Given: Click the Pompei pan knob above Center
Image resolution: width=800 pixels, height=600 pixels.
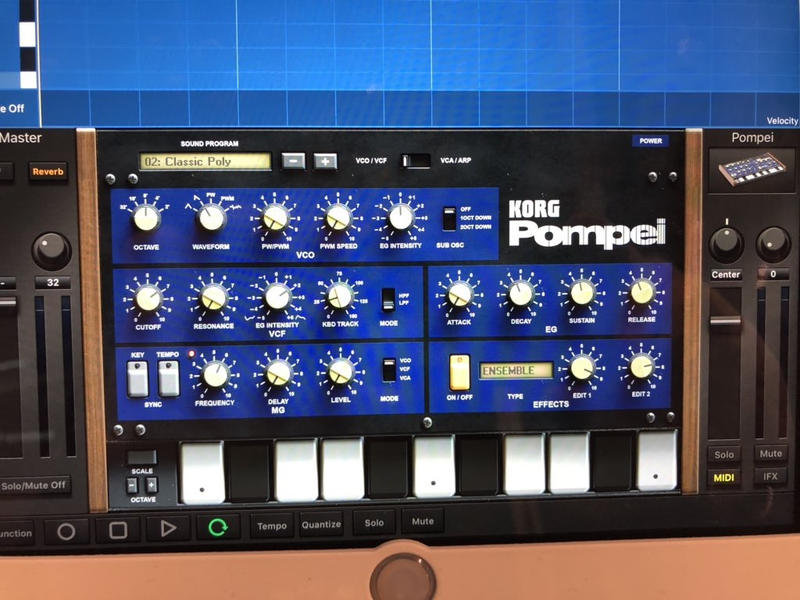Looking at the screenshot, I should (726, 244).
